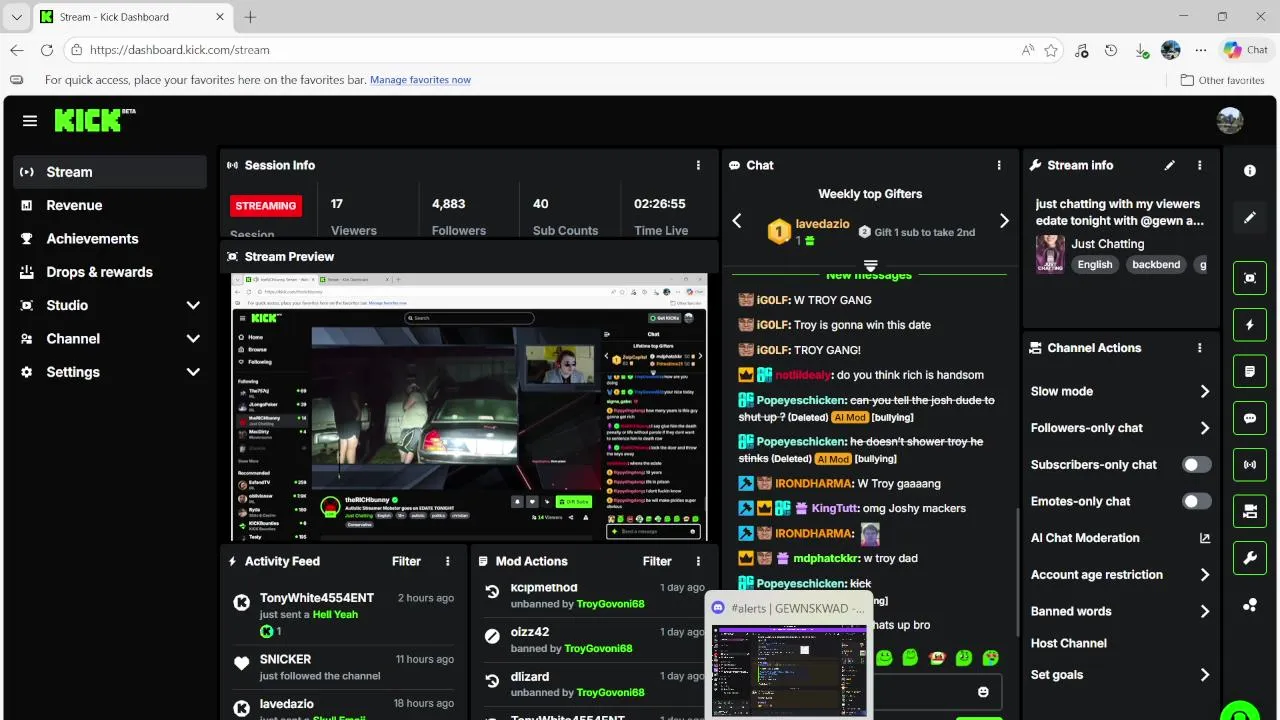
Task: Open the profile avatar in dashboard header
Action: coord(1230,121)
